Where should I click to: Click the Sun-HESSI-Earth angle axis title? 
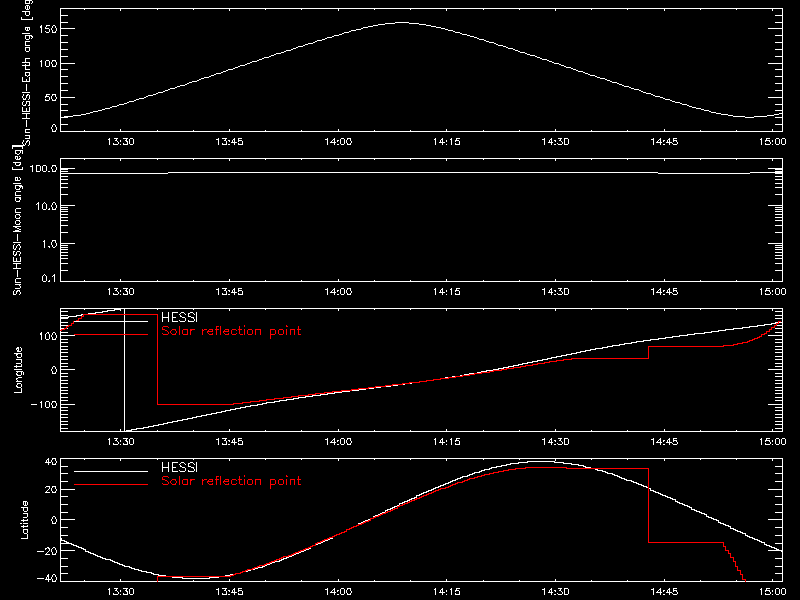(27, 73)
